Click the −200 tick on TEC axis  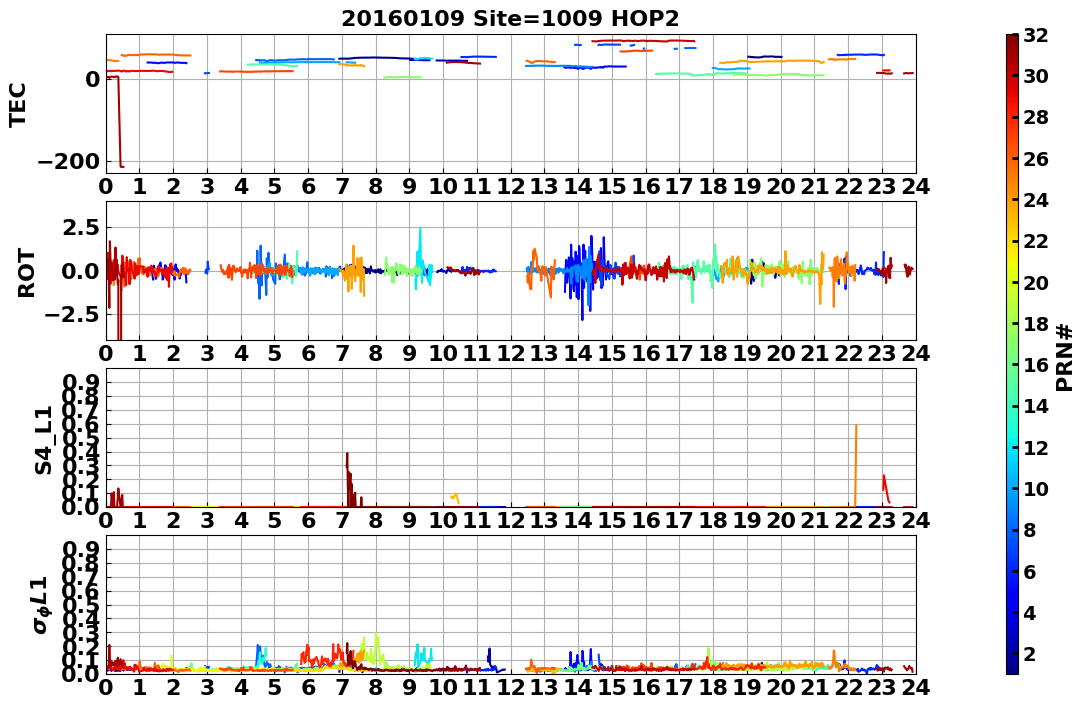click(68, 162)
